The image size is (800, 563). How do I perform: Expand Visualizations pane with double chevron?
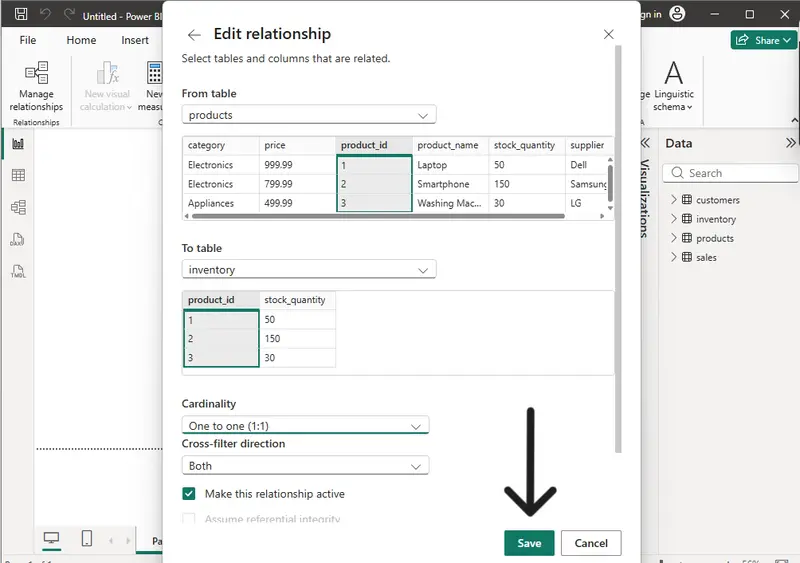[645, 143]
